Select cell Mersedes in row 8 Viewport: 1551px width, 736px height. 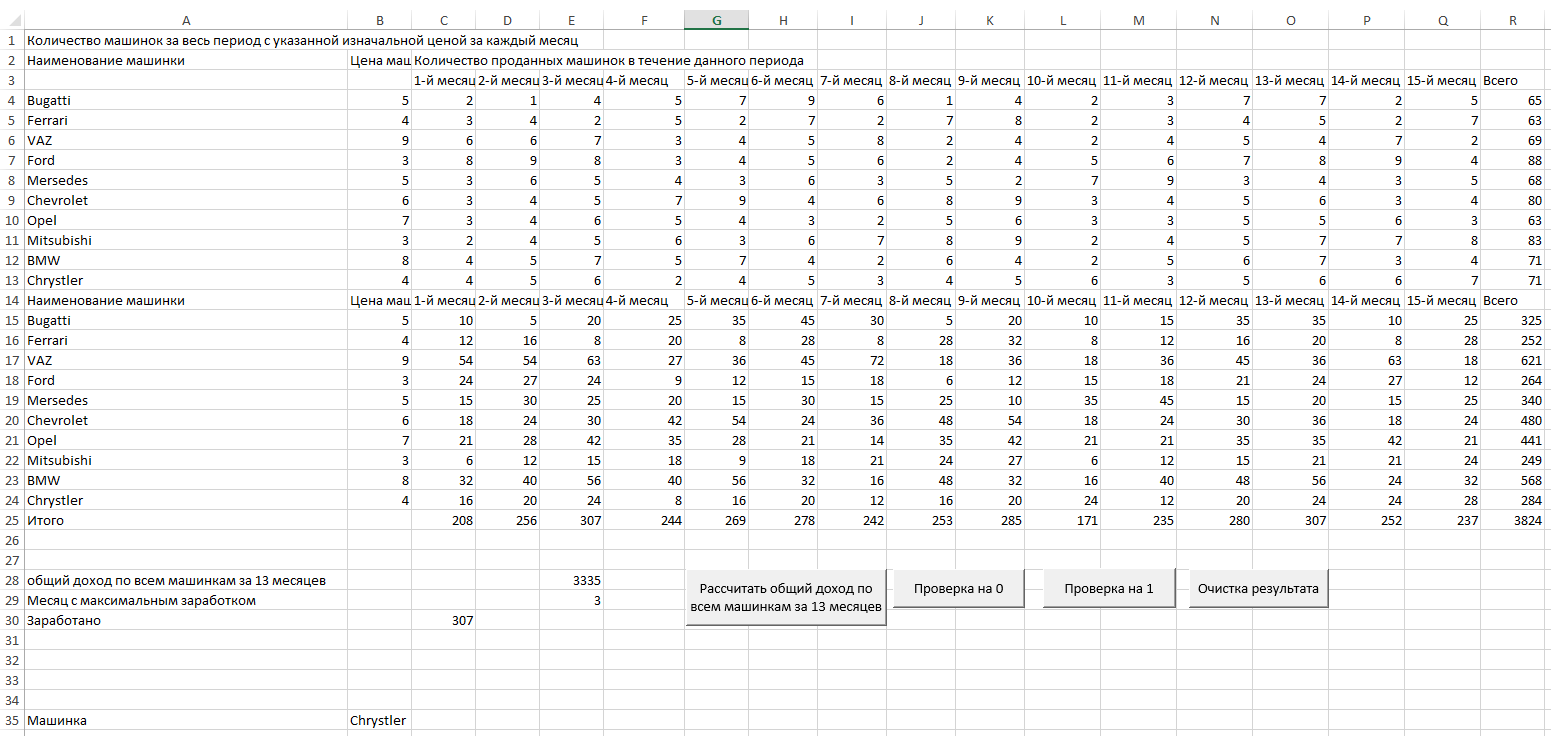(186, 180)
